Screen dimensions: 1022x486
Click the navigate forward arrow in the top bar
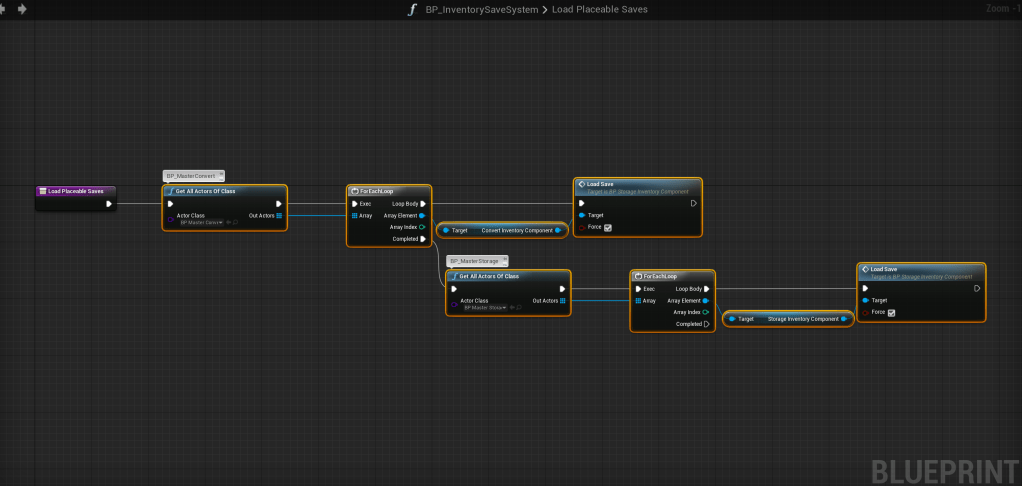[22, 9]
